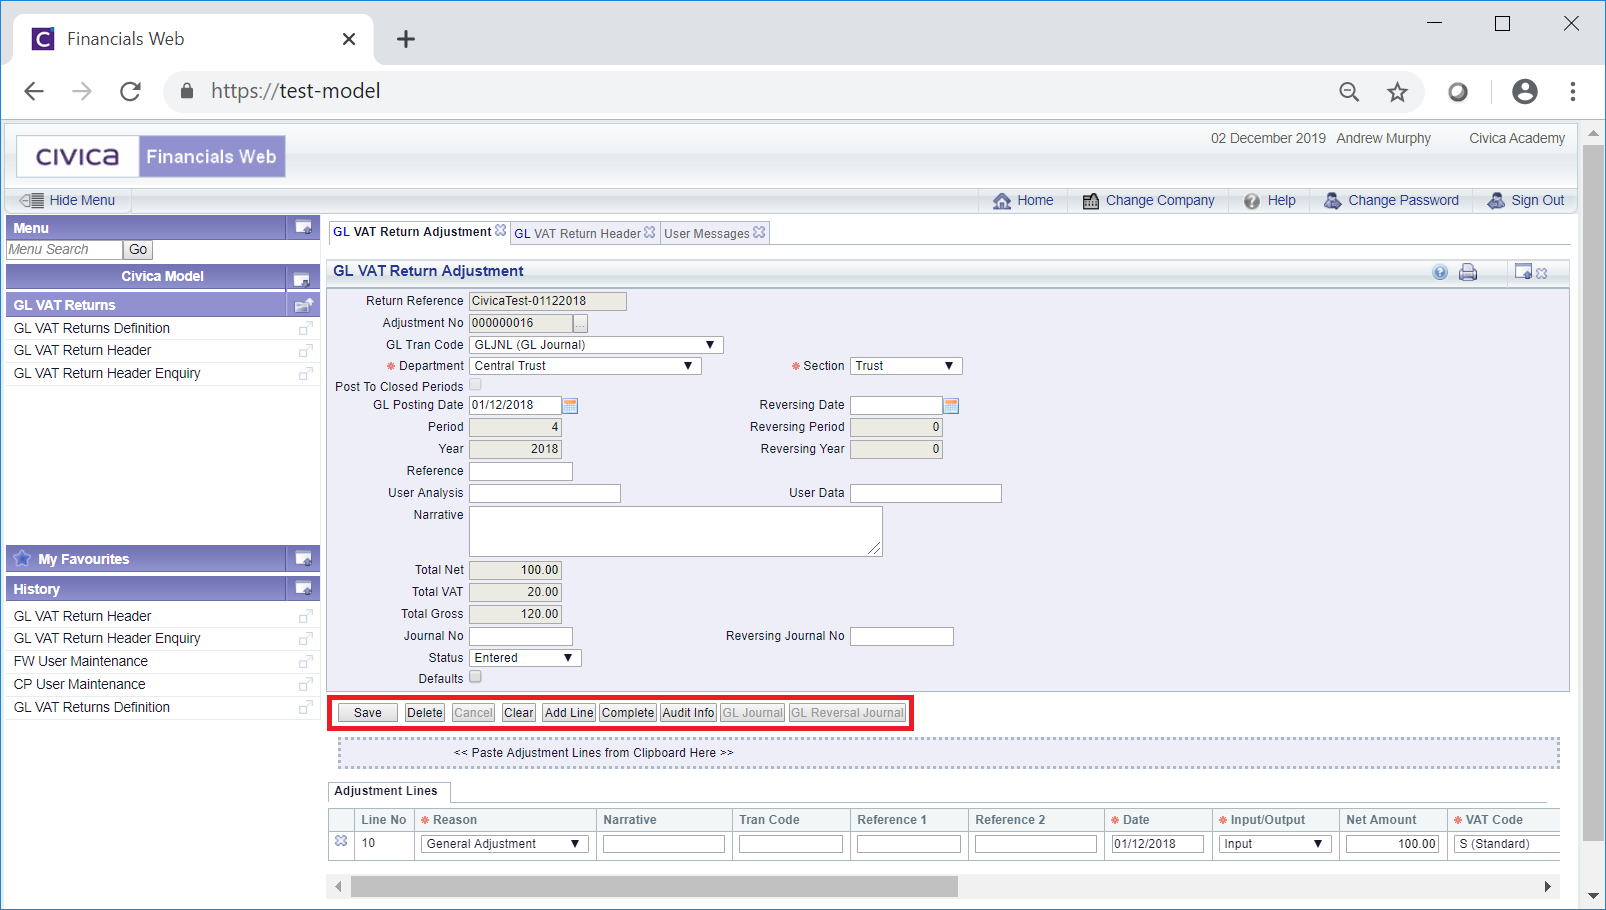Open the Reason dropdown for line 10

(505, 844)
